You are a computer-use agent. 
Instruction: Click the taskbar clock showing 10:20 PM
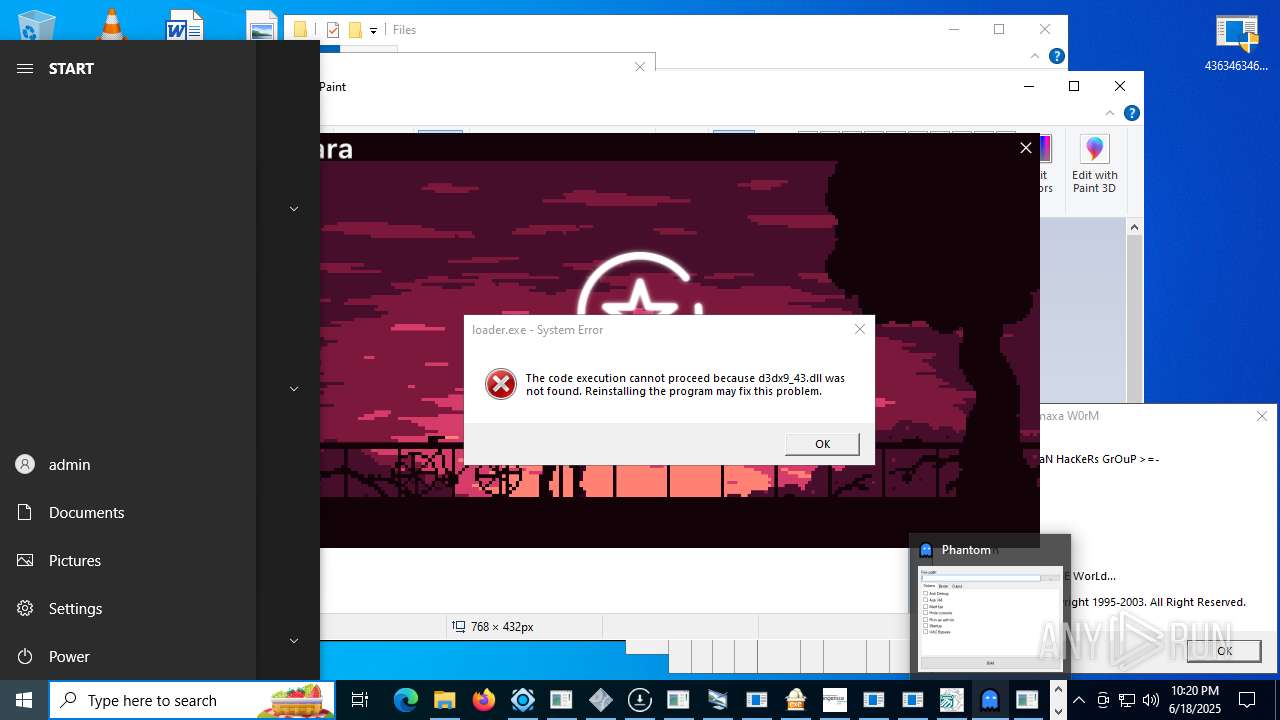[x=1194, y=700]
